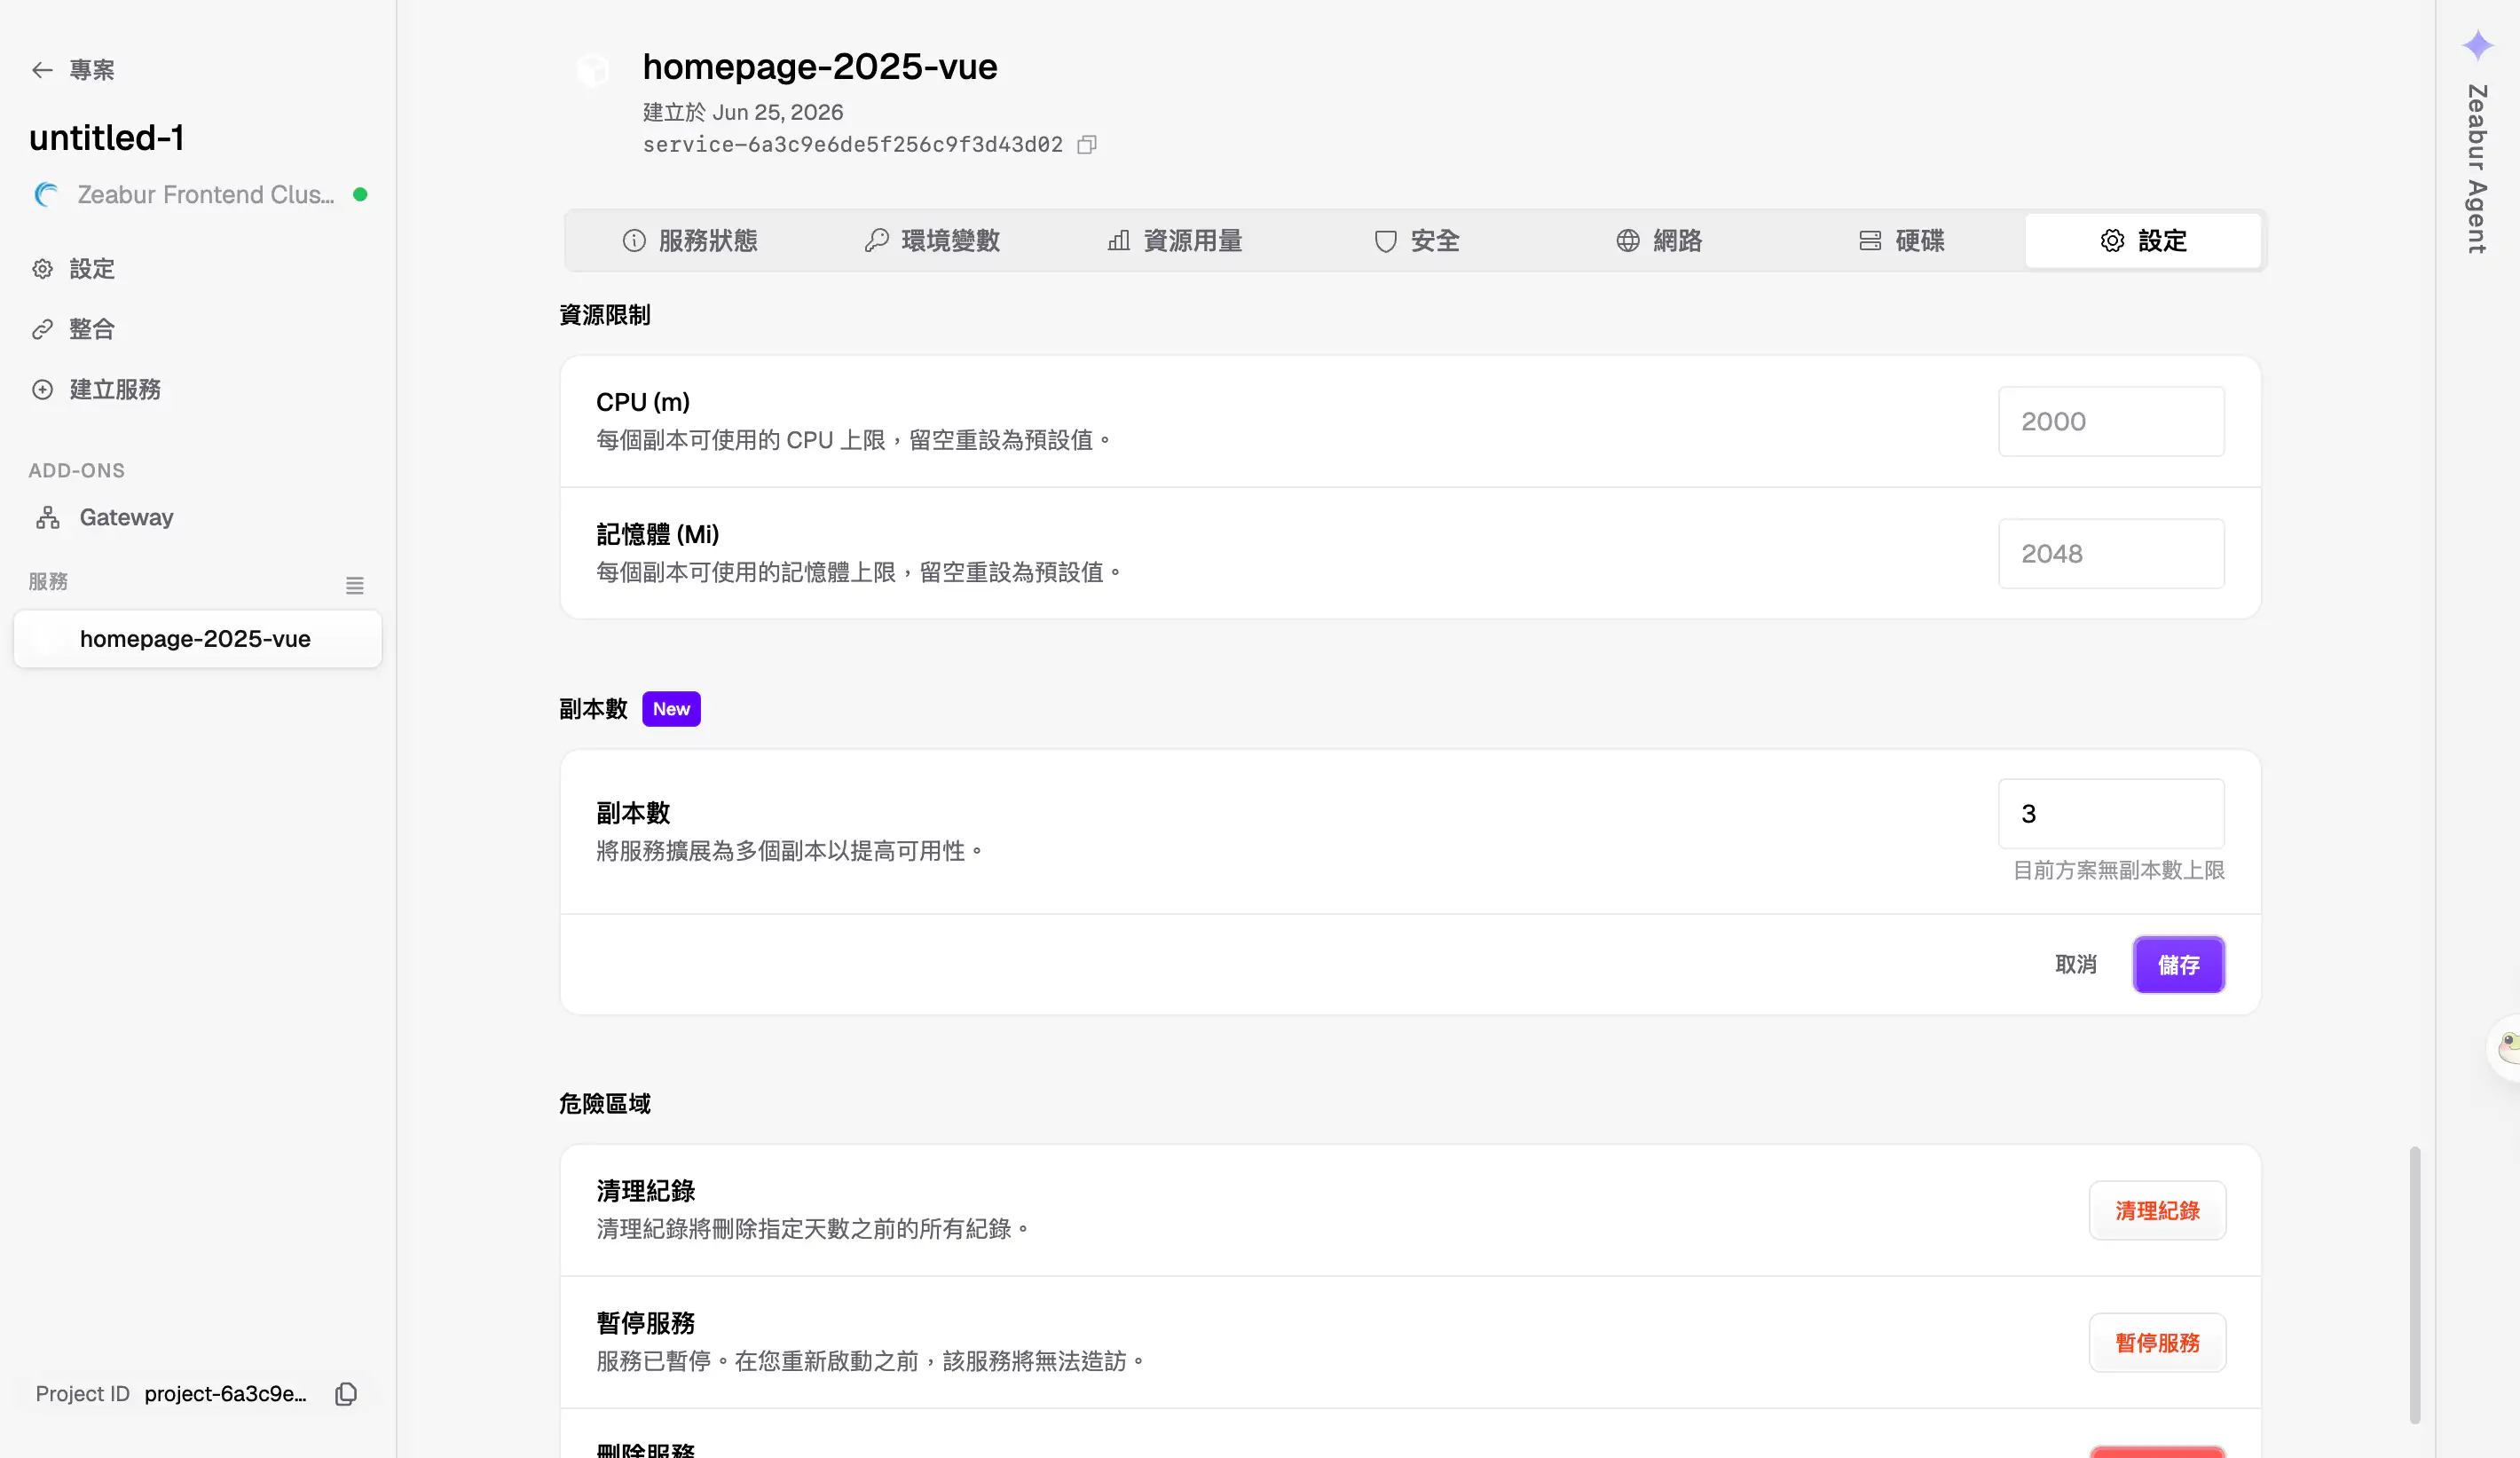This screenshot has width=2520, height=1458.
Task: Save the replica count with 儲存
Action: click(x=2178, y=965)
